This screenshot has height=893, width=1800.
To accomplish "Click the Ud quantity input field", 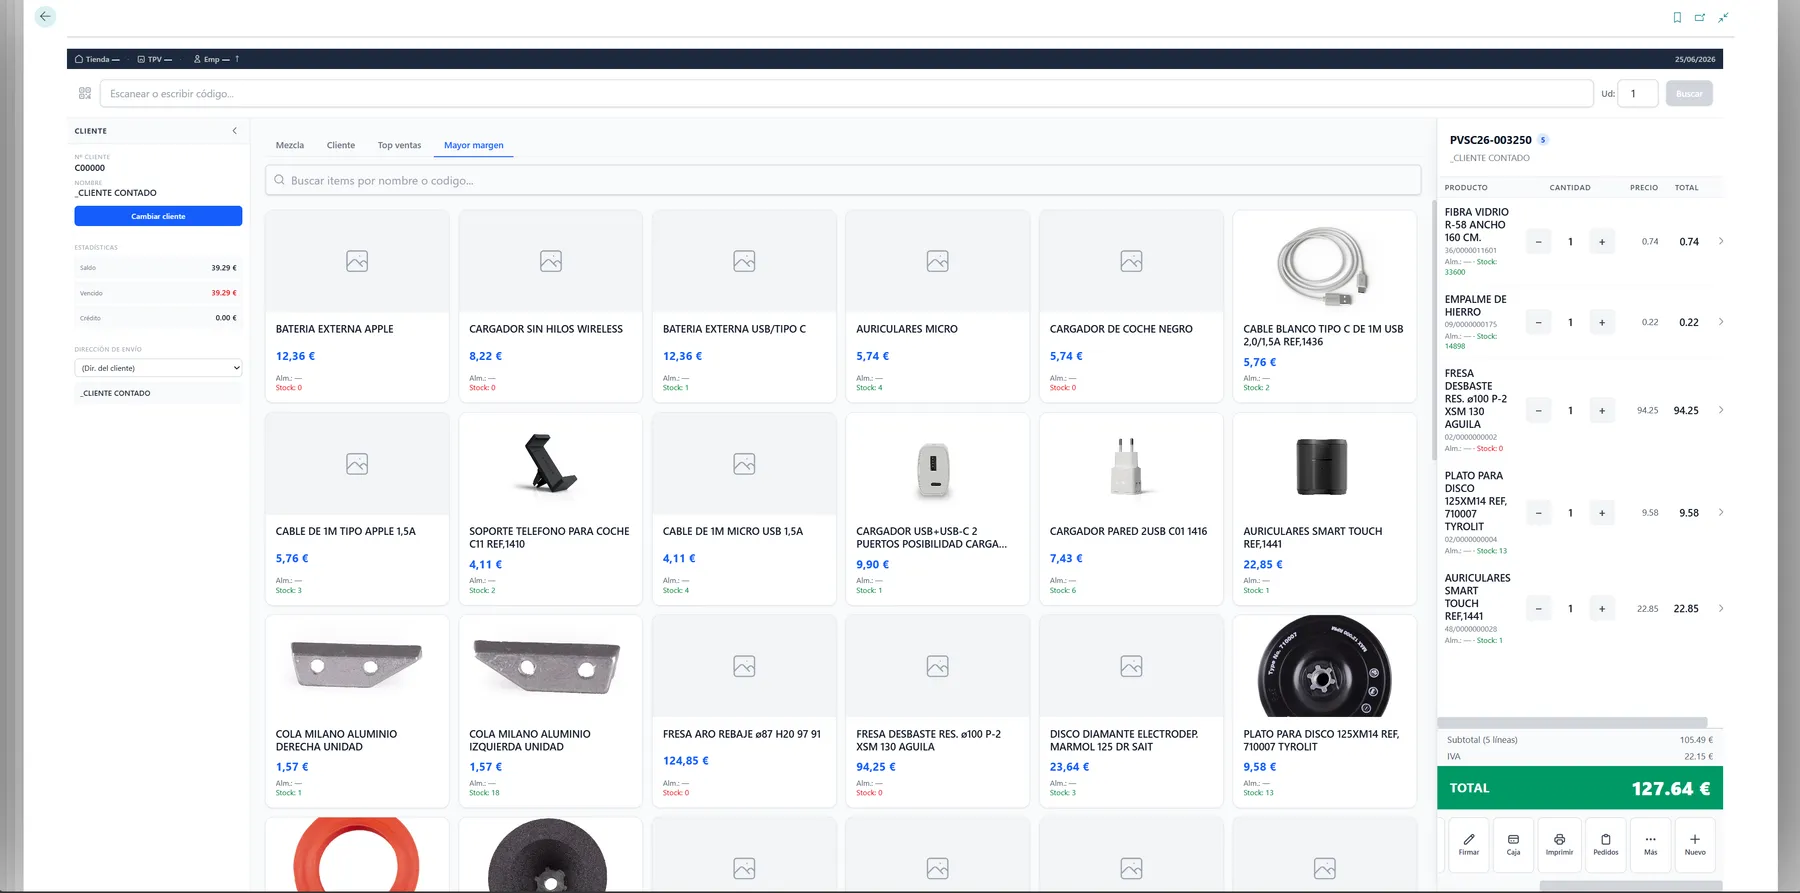I will pos(1638,94).
